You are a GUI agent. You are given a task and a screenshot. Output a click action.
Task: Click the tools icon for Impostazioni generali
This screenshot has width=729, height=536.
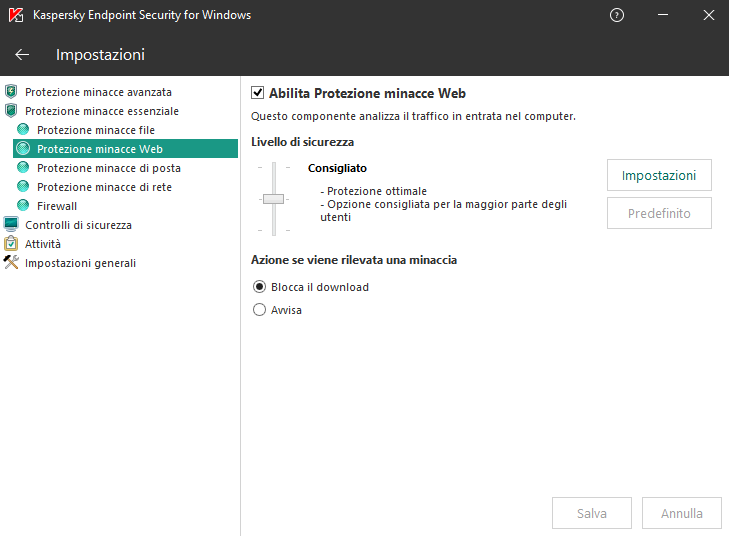click(11, 262)
